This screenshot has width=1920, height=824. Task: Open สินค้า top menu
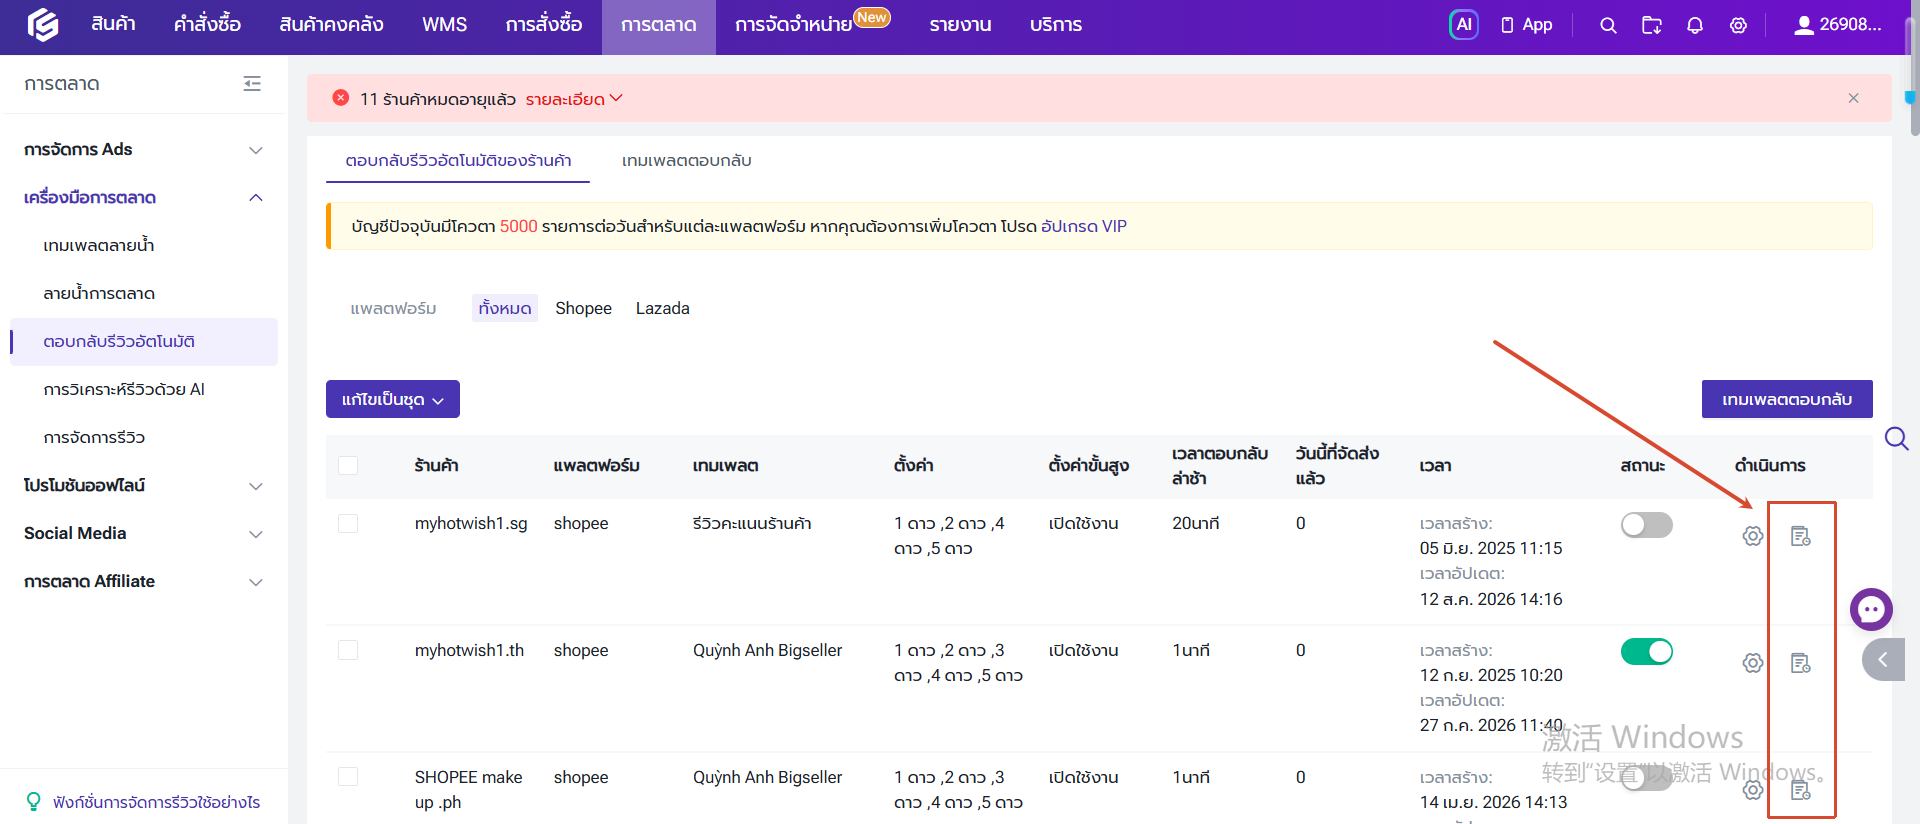pos(113,25)
